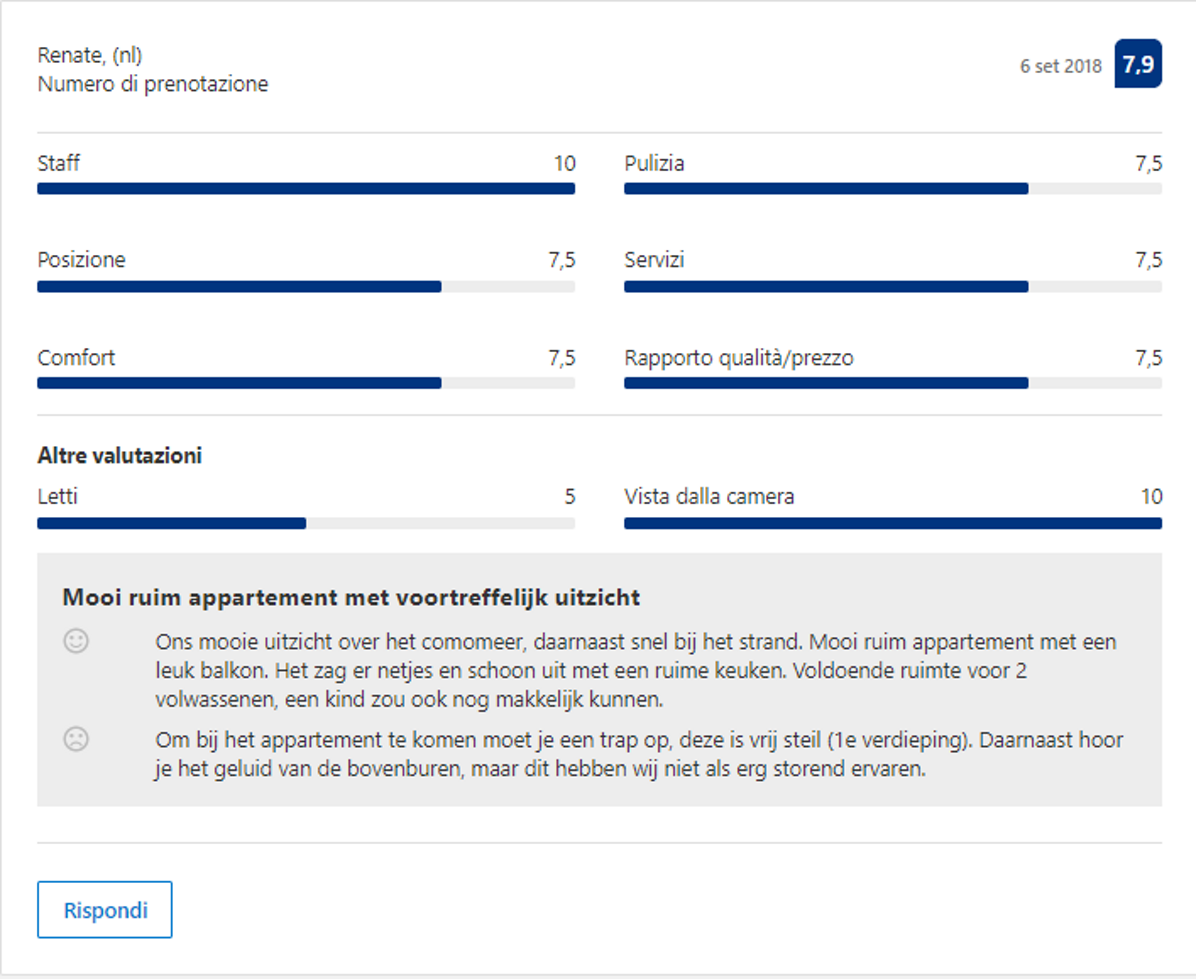
Task: Click the Comfort rating bar
Action: coord(306,383)
